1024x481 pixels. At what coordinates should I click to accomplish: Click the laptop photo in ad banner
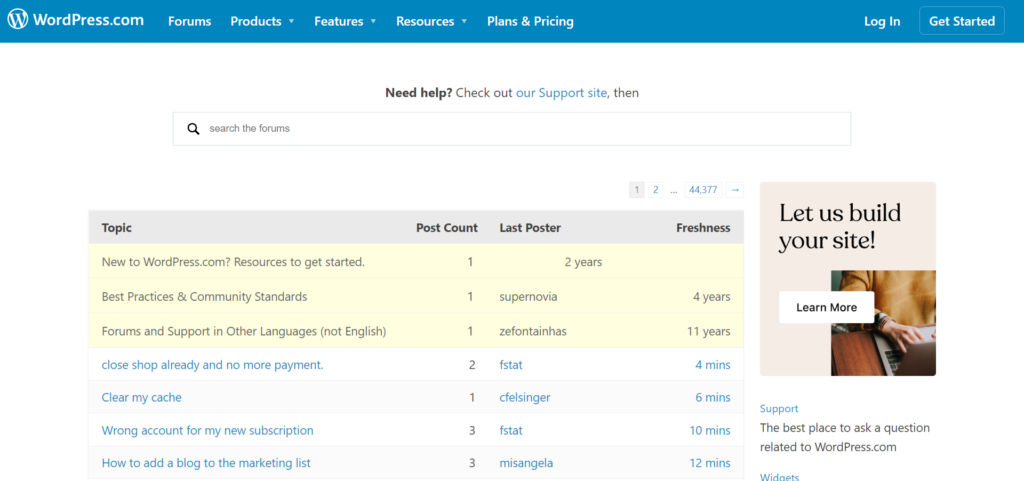[x=883, y=323]
